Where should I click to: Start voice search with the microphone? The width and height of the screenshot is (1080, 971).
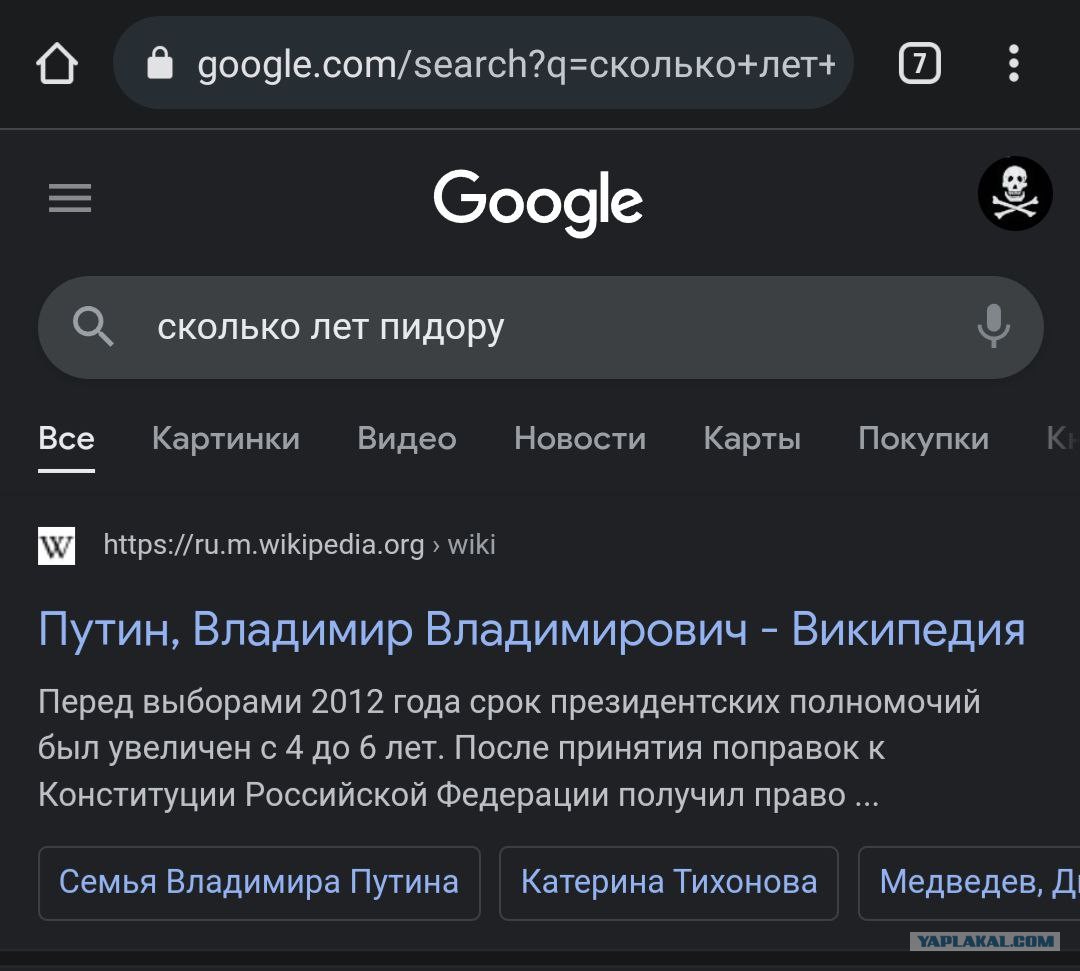[x=993, y=326]
